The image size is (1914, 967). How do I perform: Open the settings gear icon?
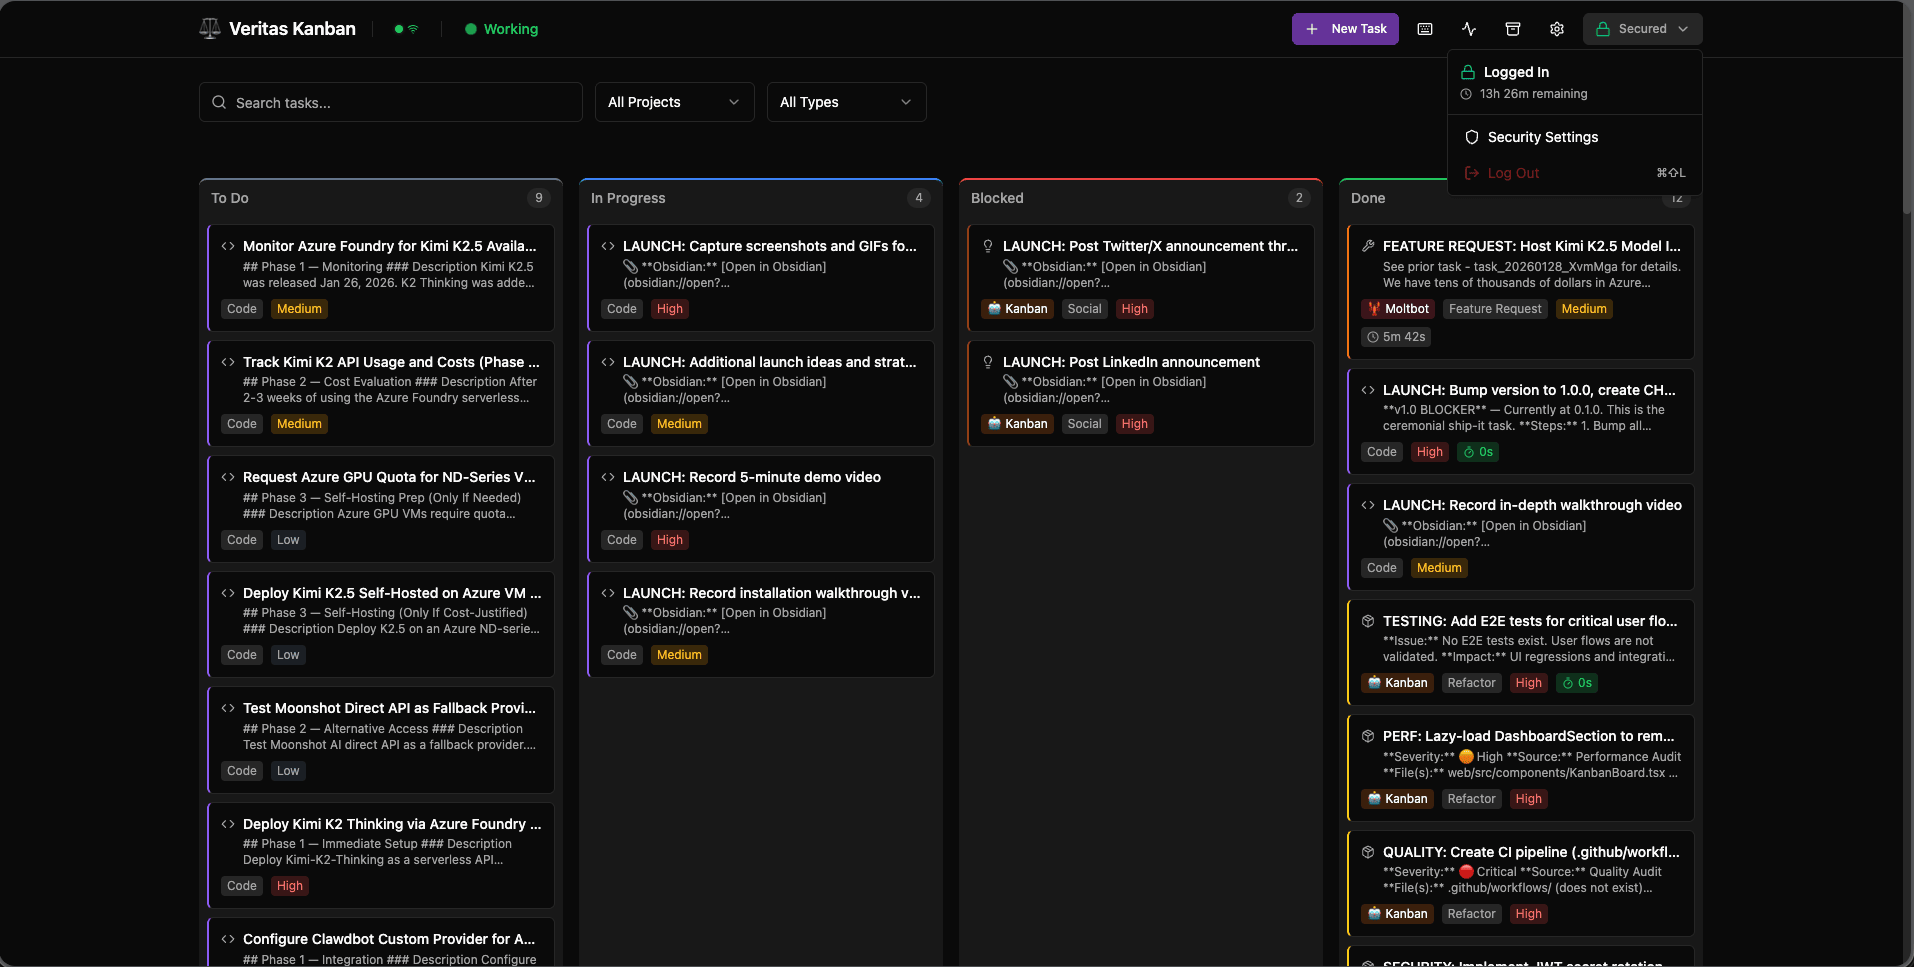(x=1557, y=29)
